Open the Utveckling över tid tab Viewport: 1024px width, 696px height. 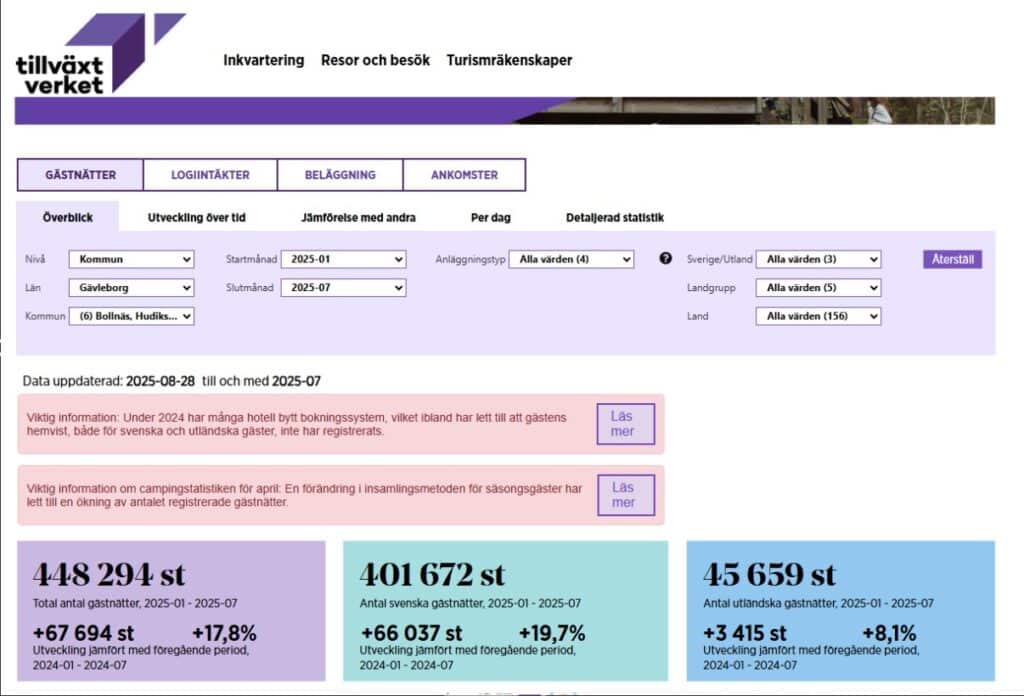(x=196, y=217)
